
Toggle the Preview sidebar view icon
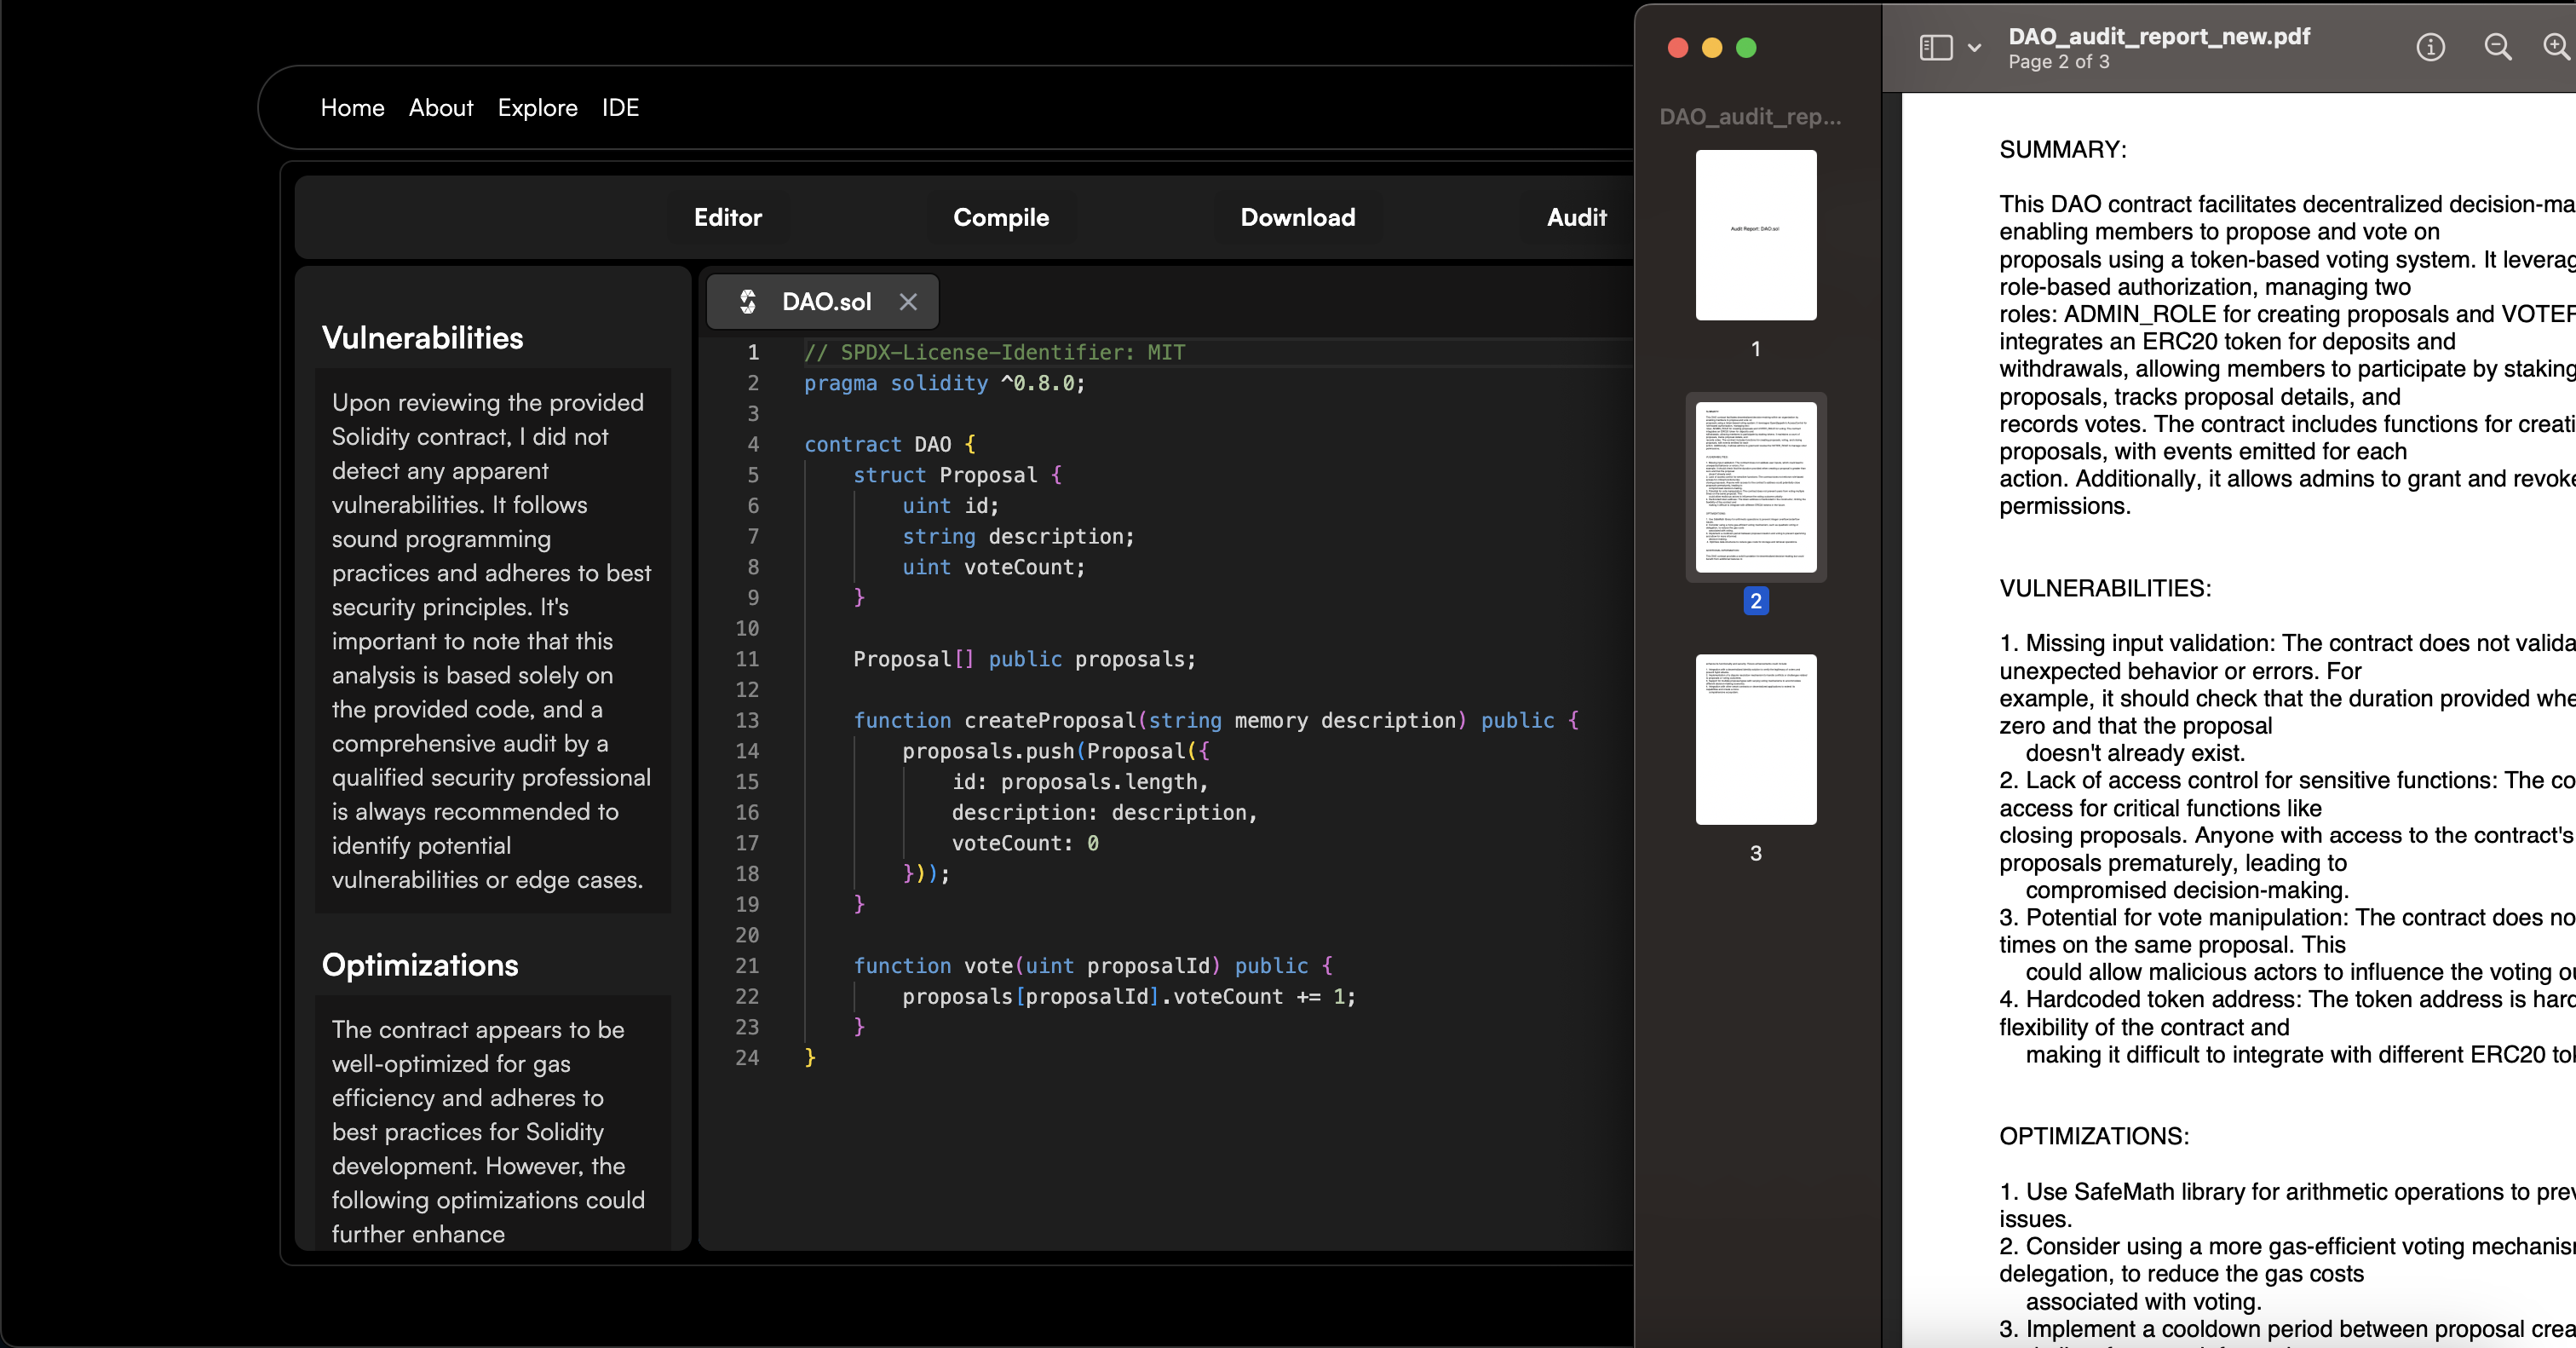[1935, 47]
